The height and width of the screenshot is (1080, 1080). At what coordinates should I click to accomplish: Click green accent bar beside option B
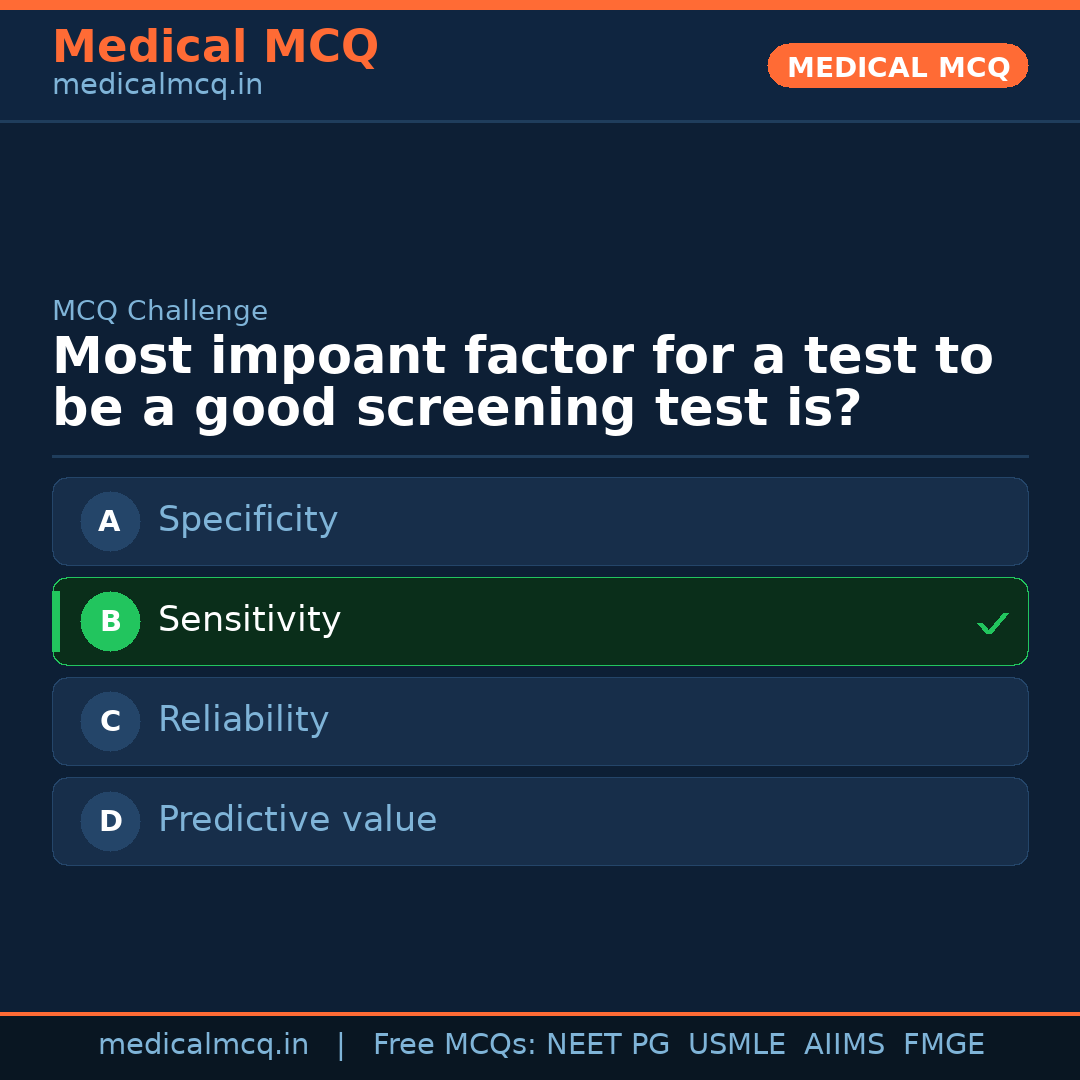[x=56, y=621]
